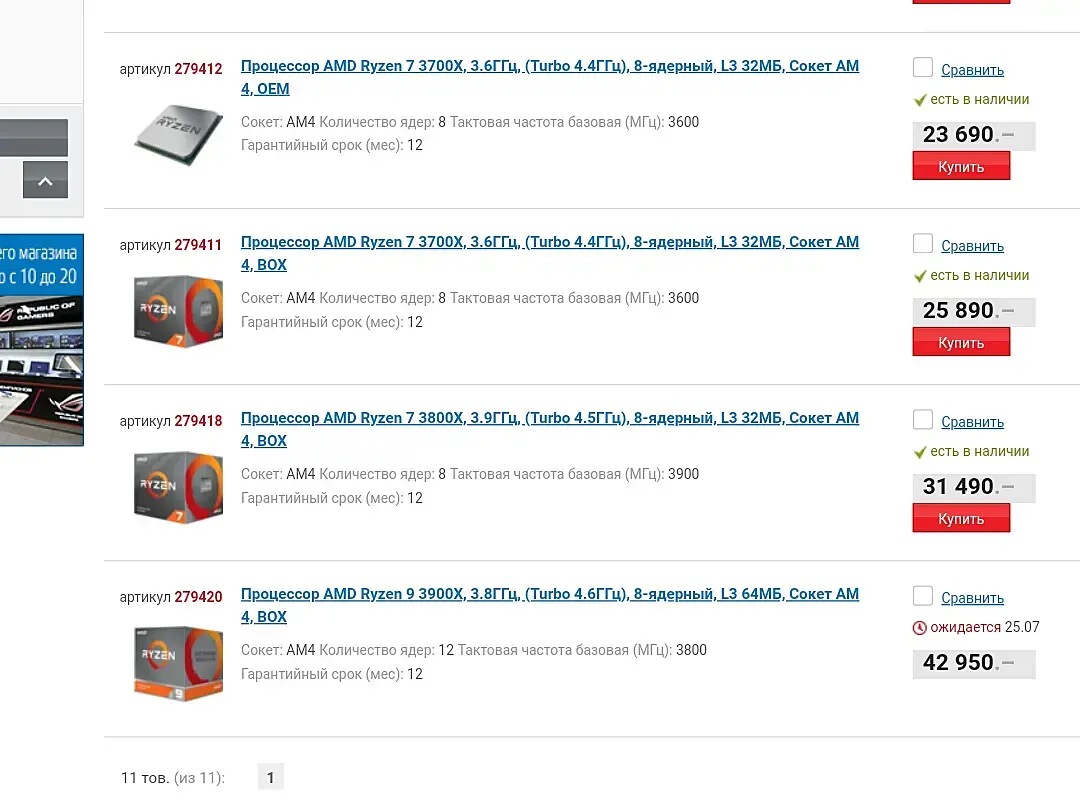
Task: Buy the Ryzen 7 3700X BOX for 25 890
Action: click(961, 342)
